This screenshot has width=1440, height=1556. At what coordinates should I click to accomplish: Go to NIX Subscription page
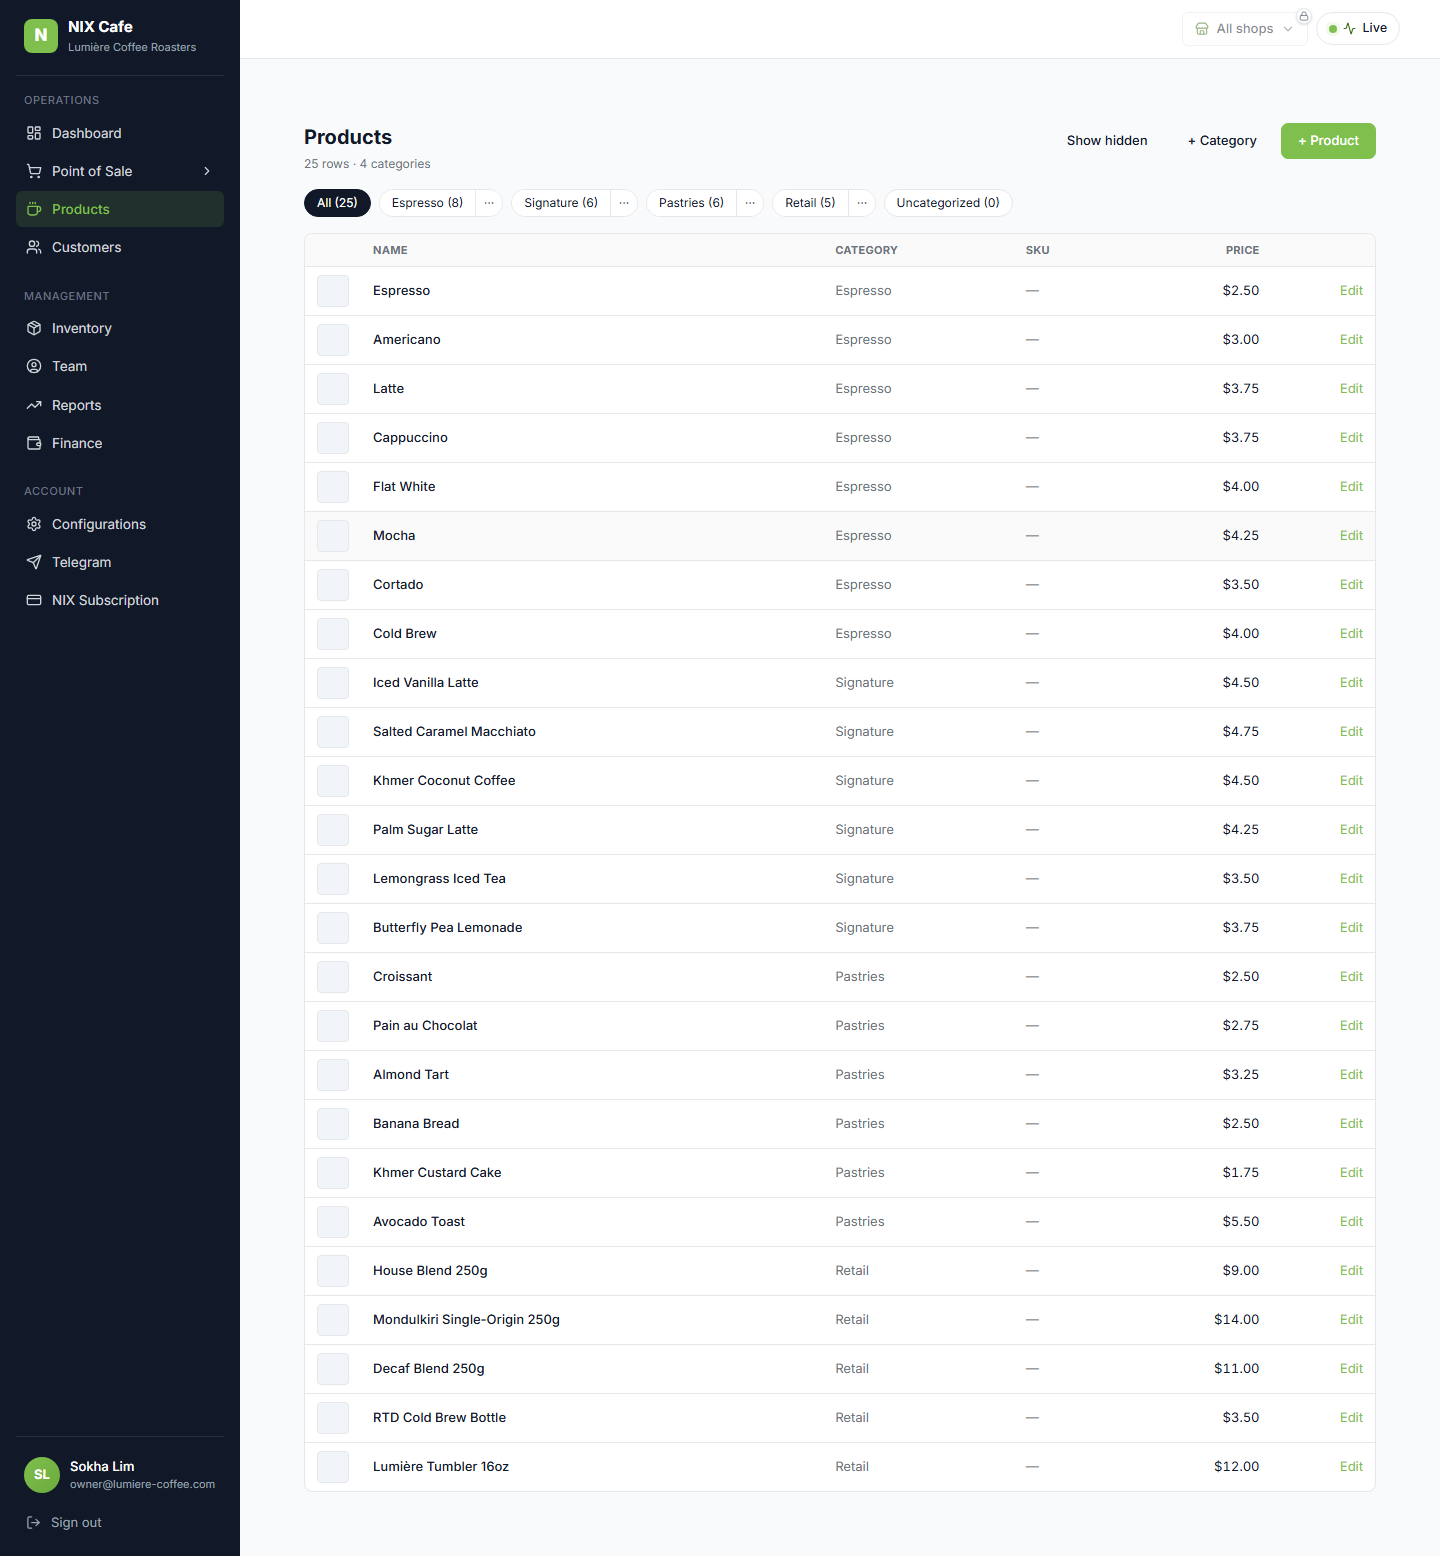coord(120,600)
